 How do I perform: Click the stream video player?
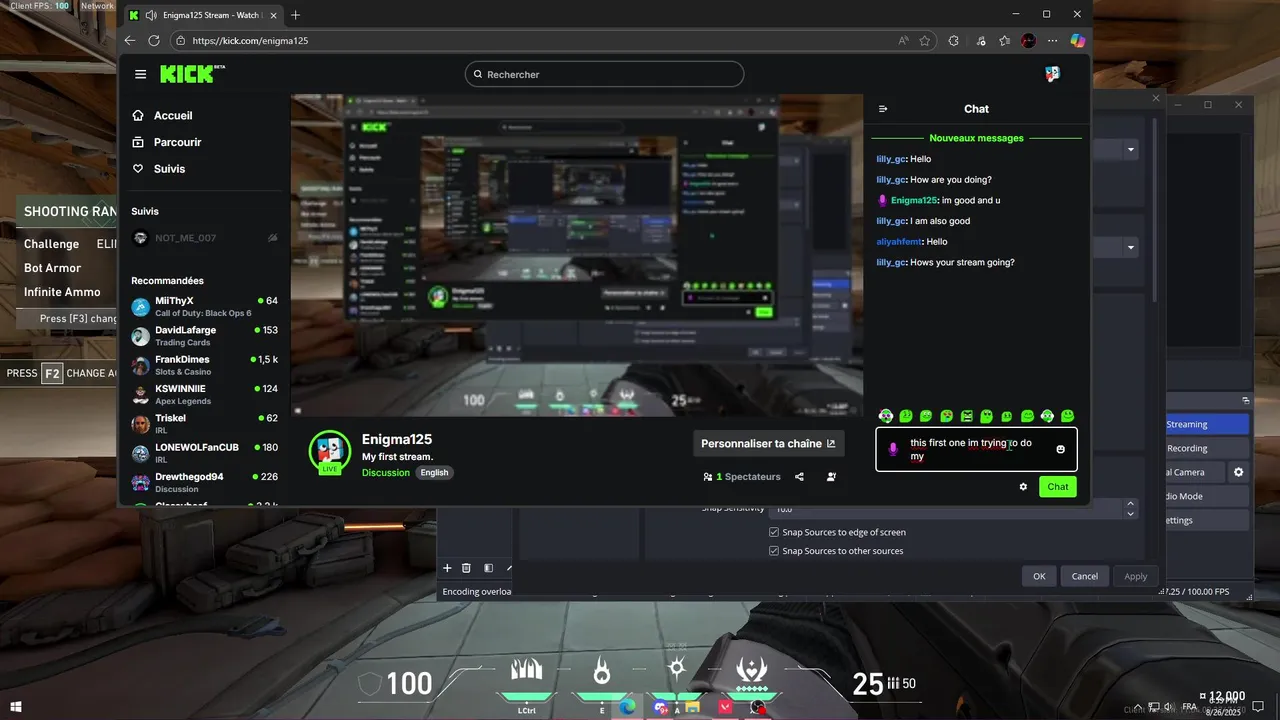[577, 255]
